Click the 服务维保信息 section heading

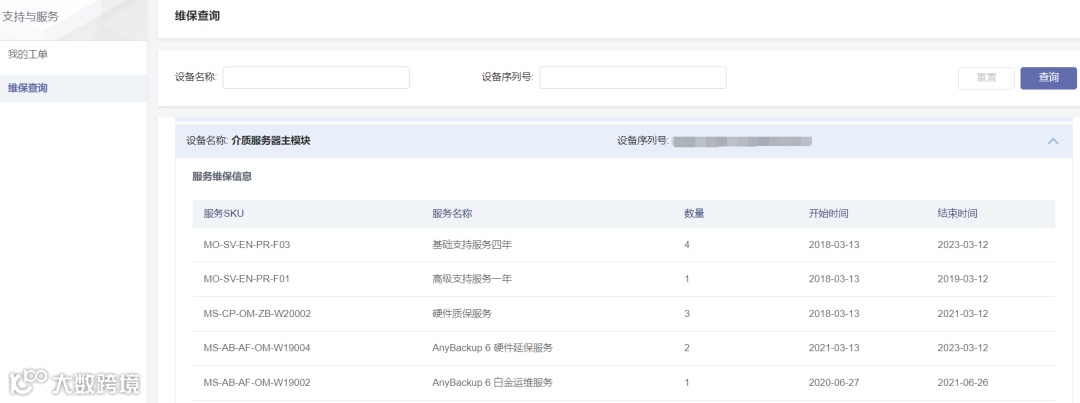(222, 176)
